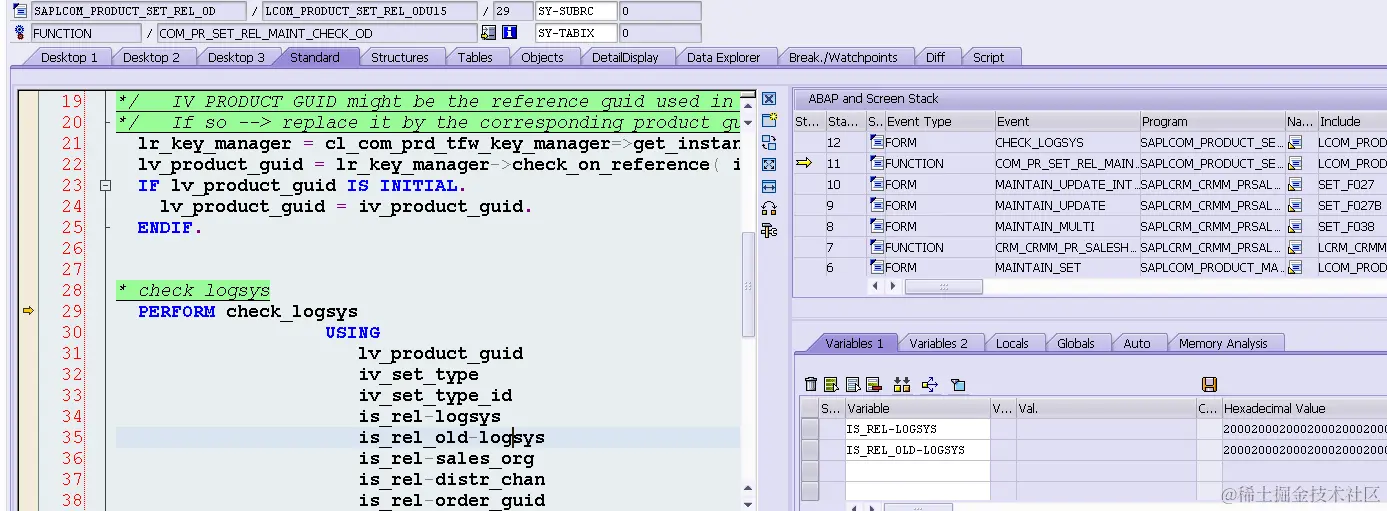Click code line 'is_rel-sales_org'
The height and width of the screenshot is (511, 1387).
(447, 459)
